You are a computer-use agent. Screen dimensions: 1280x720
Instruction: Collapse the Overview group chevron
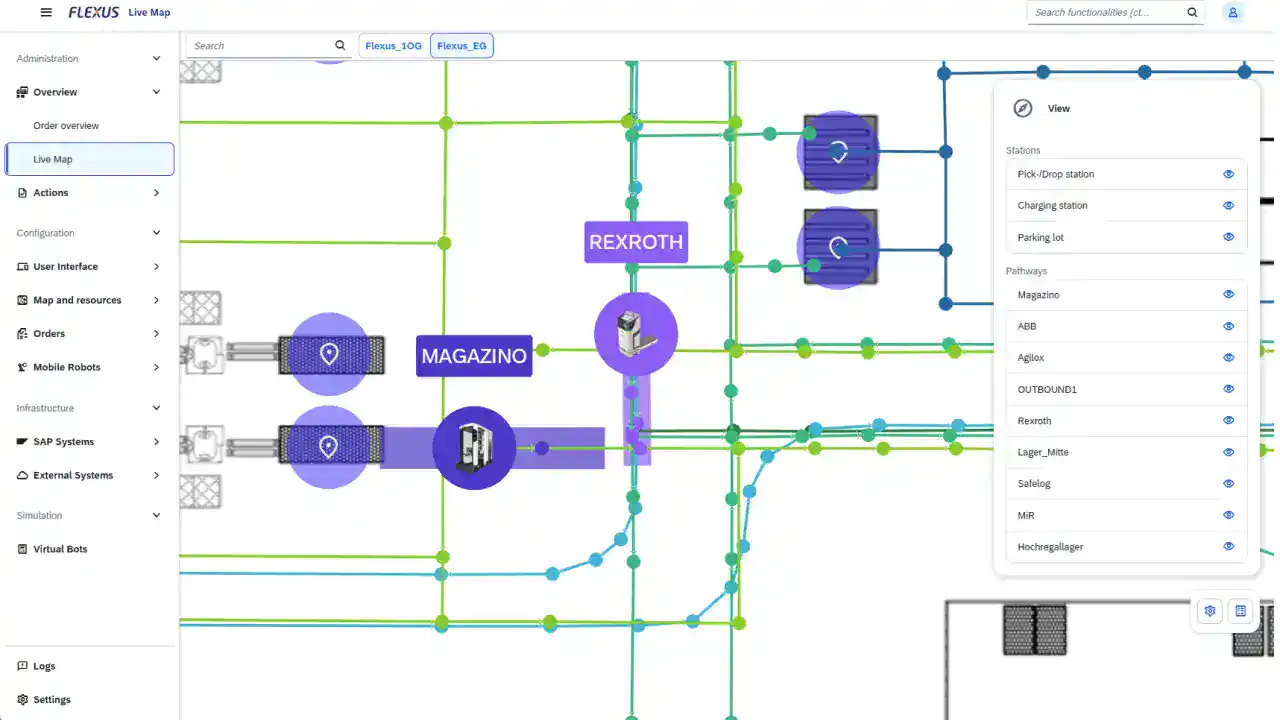click(x=156, y=92)
